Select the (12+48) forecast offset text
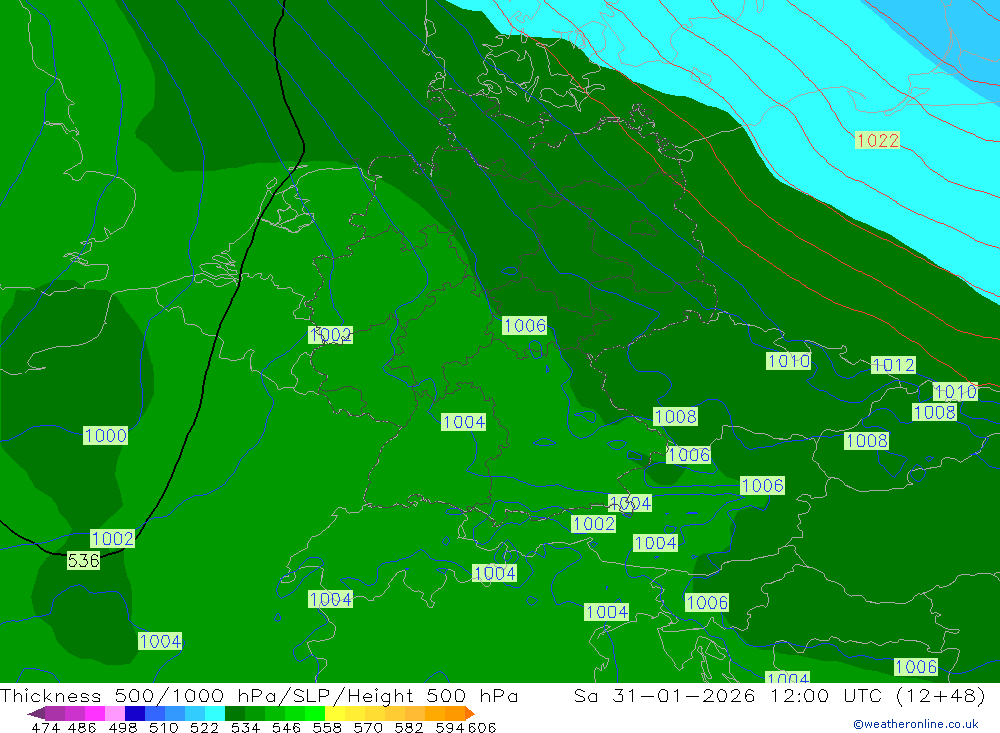 click(x=941, y=695)
